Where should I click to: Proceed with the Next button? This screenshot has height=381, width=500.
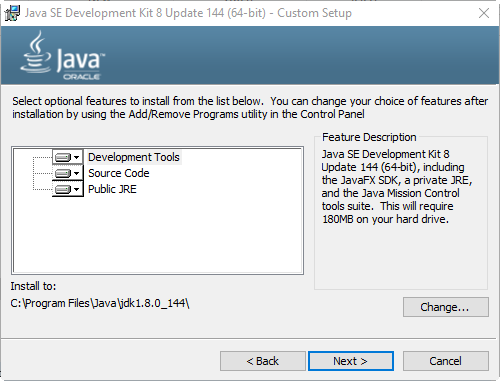[x=351, y=361]
